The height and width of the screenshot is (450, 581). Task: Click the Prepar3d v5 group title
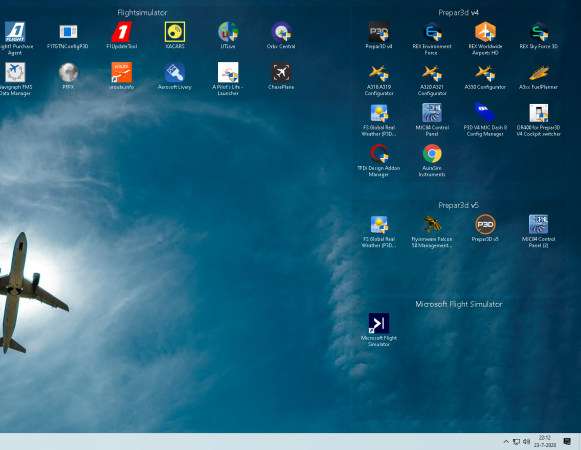(458, 205)
